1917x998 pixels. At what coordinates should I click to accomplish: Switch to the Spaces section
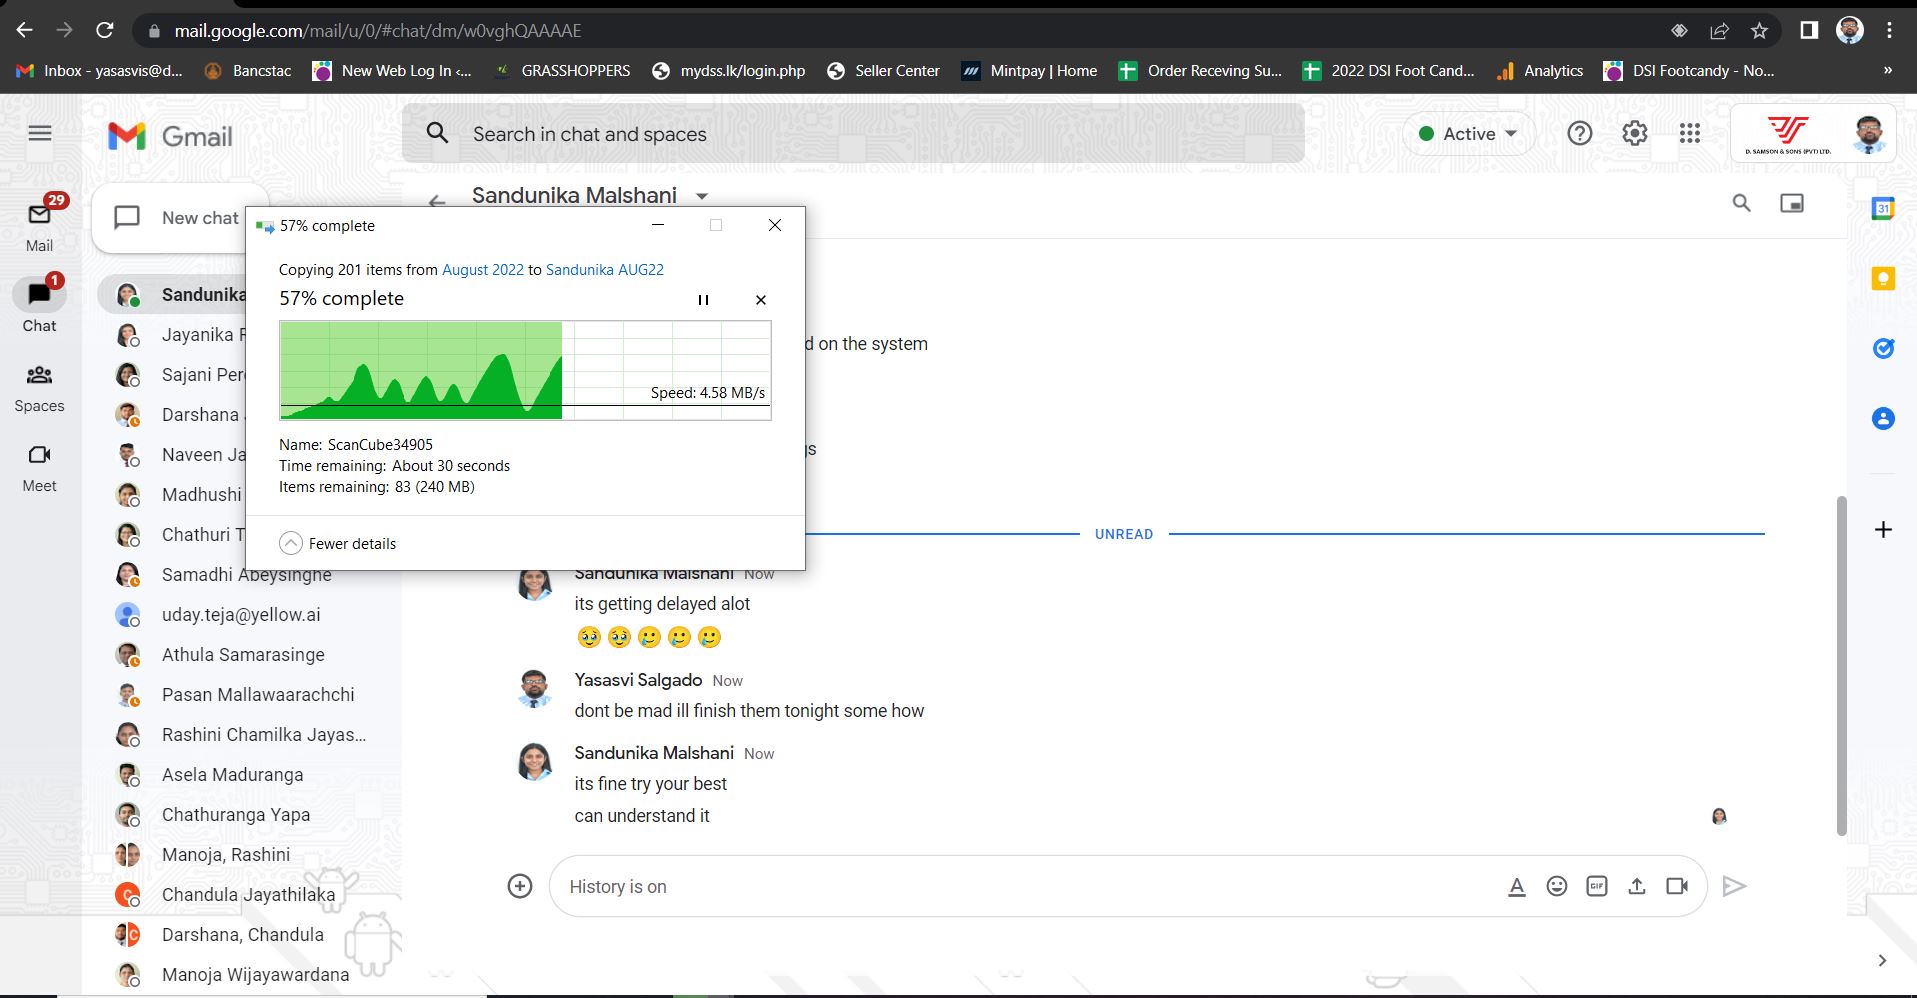click(x=39, y=388)
